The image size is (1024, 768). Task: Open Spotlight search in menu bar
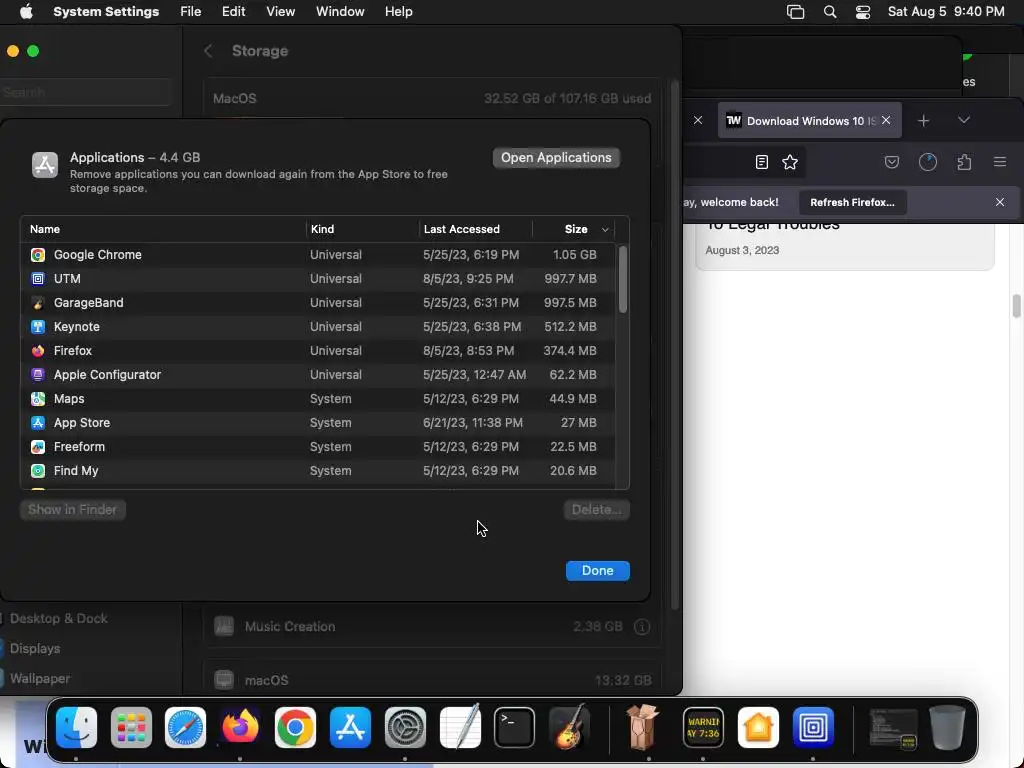[x=830, y=12]
